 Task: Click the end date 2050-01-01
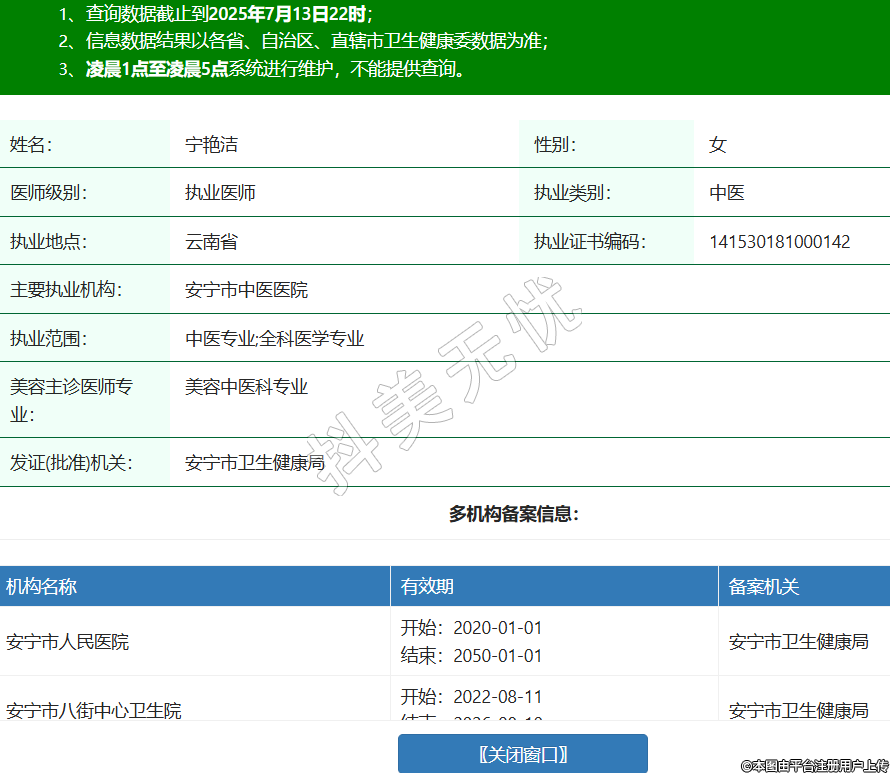click(x=497, y=656)
